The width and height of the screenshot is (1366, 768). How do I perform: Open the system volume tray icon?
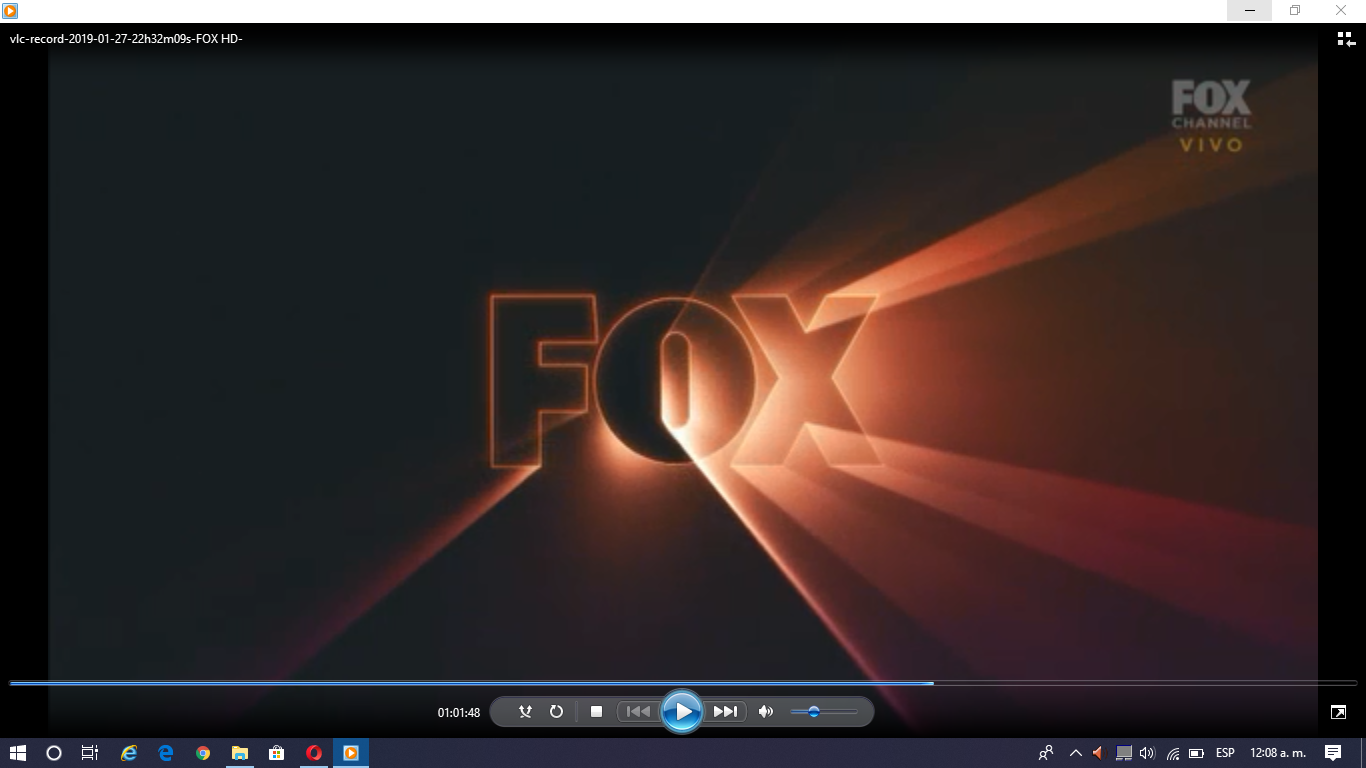point(1147,753)
